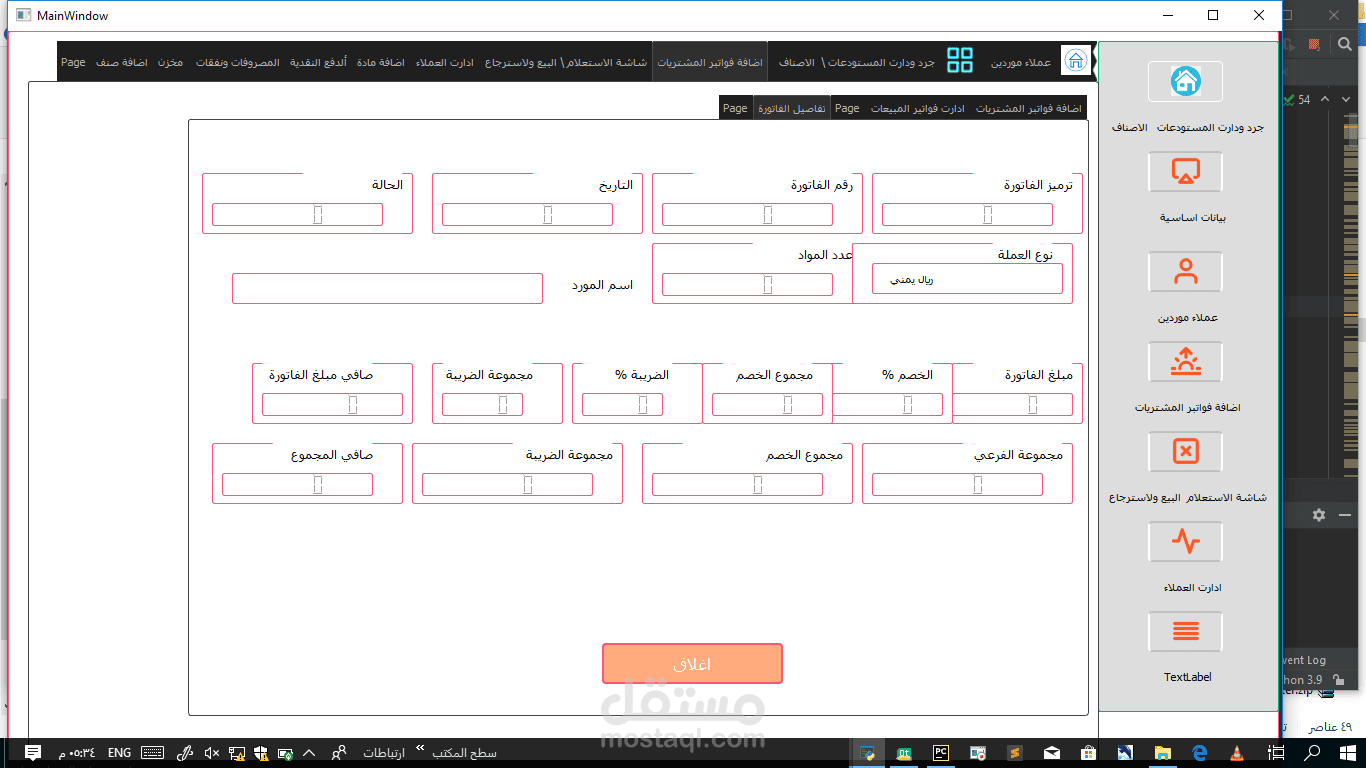Select the ادارت فواتير المبيعات inner tab
Screen dimensions: 1366x768
click(x=918, y=108)
